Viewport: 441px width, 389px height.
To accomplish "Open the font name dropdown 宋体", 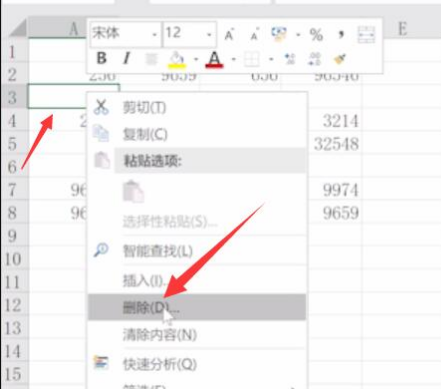I will point(125,34).
